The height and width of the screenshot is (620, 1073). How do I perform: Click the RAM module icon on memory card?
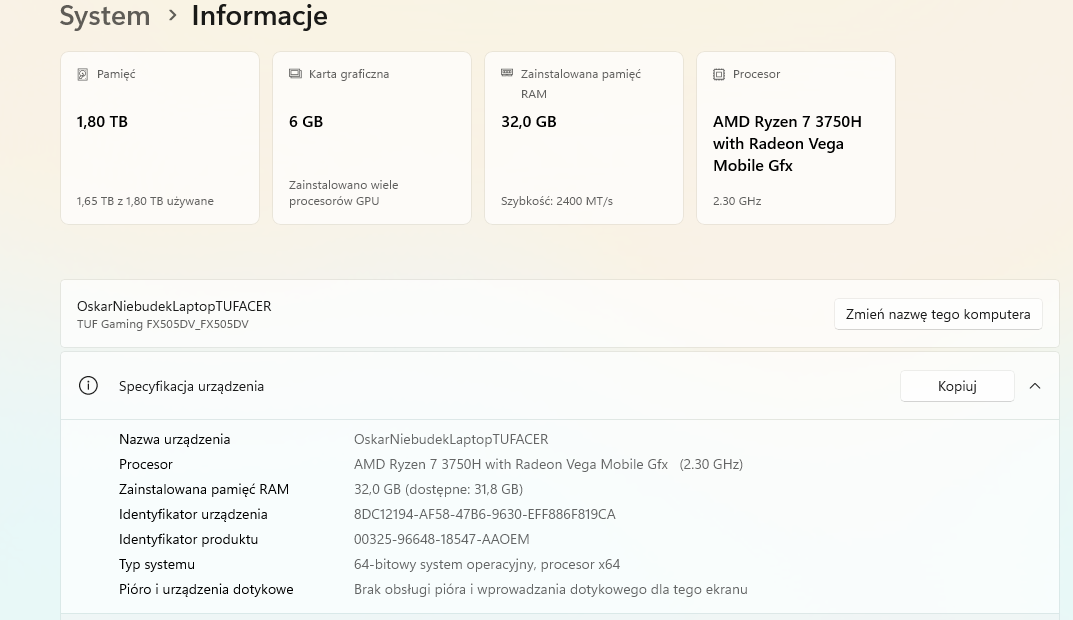(x=507, y=73)
